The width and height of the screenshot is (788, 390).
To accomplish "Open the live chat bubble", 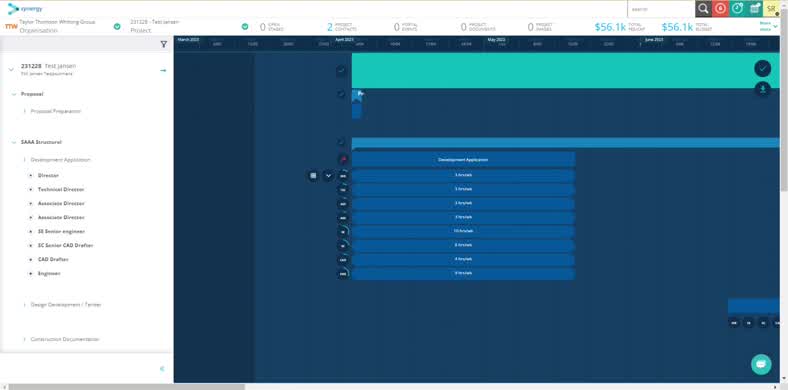I will click(x=761, y=364).
